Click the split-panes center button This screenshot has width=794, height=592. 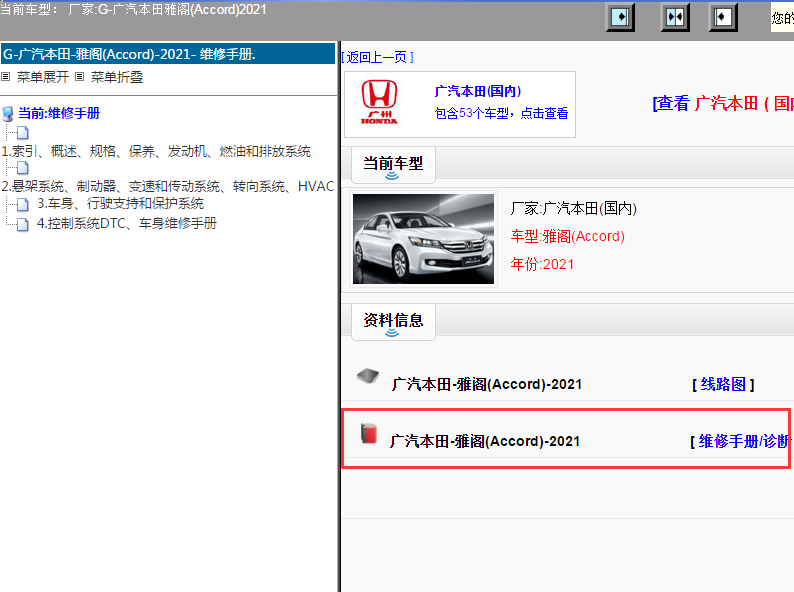674,17
